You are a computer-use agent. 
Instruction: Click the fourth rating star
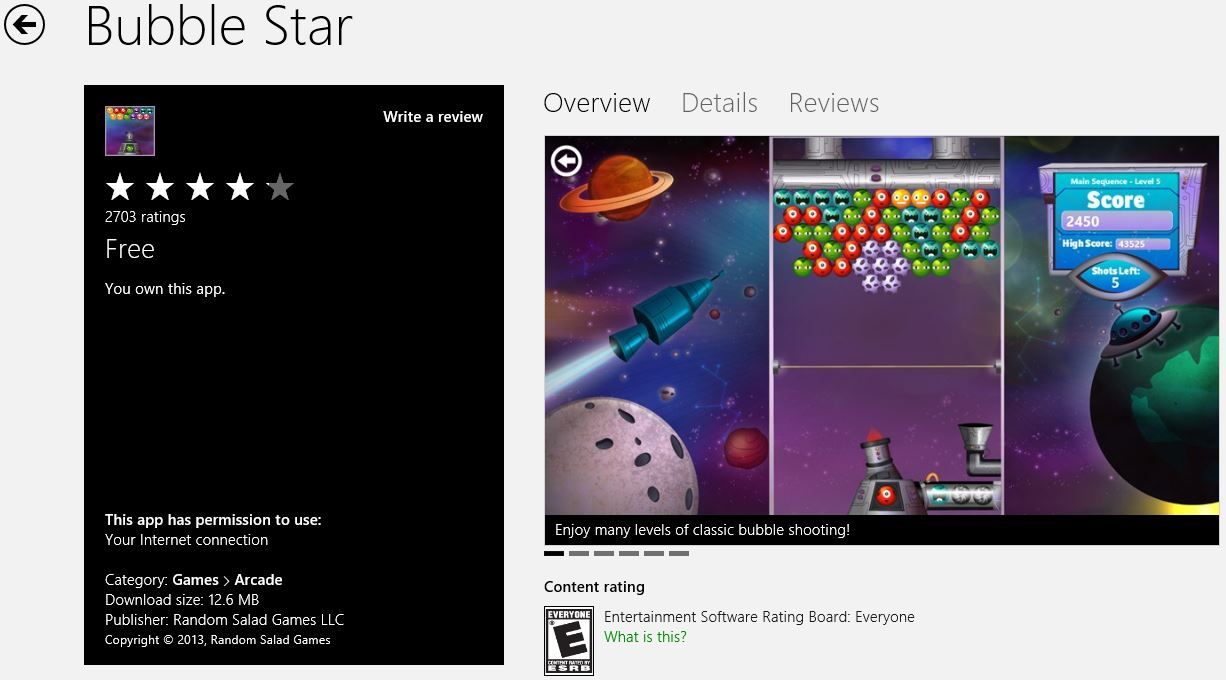pyautogui.click(x=240, y=187)
